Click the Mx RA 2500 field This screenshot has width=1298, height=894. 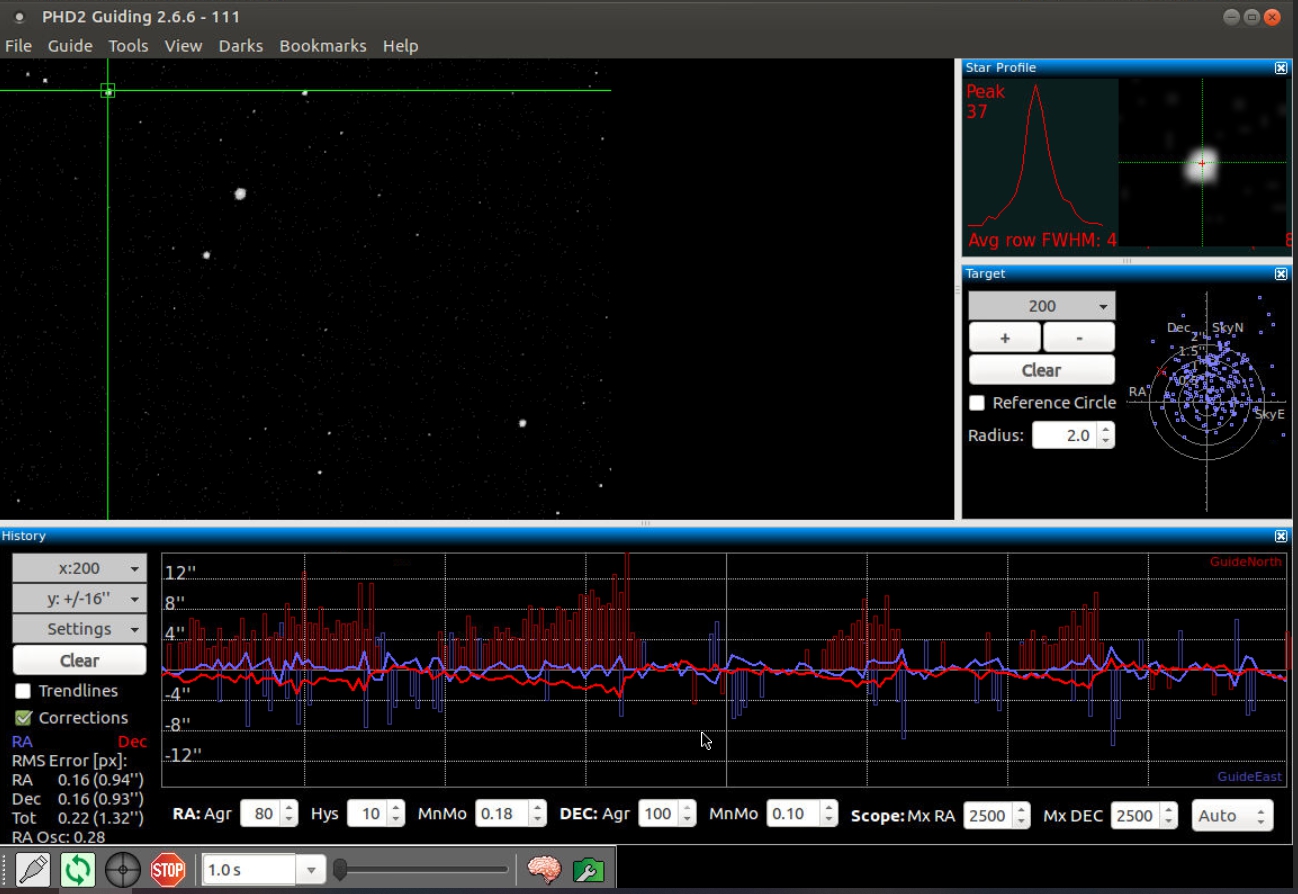click(x=988, y=816)
